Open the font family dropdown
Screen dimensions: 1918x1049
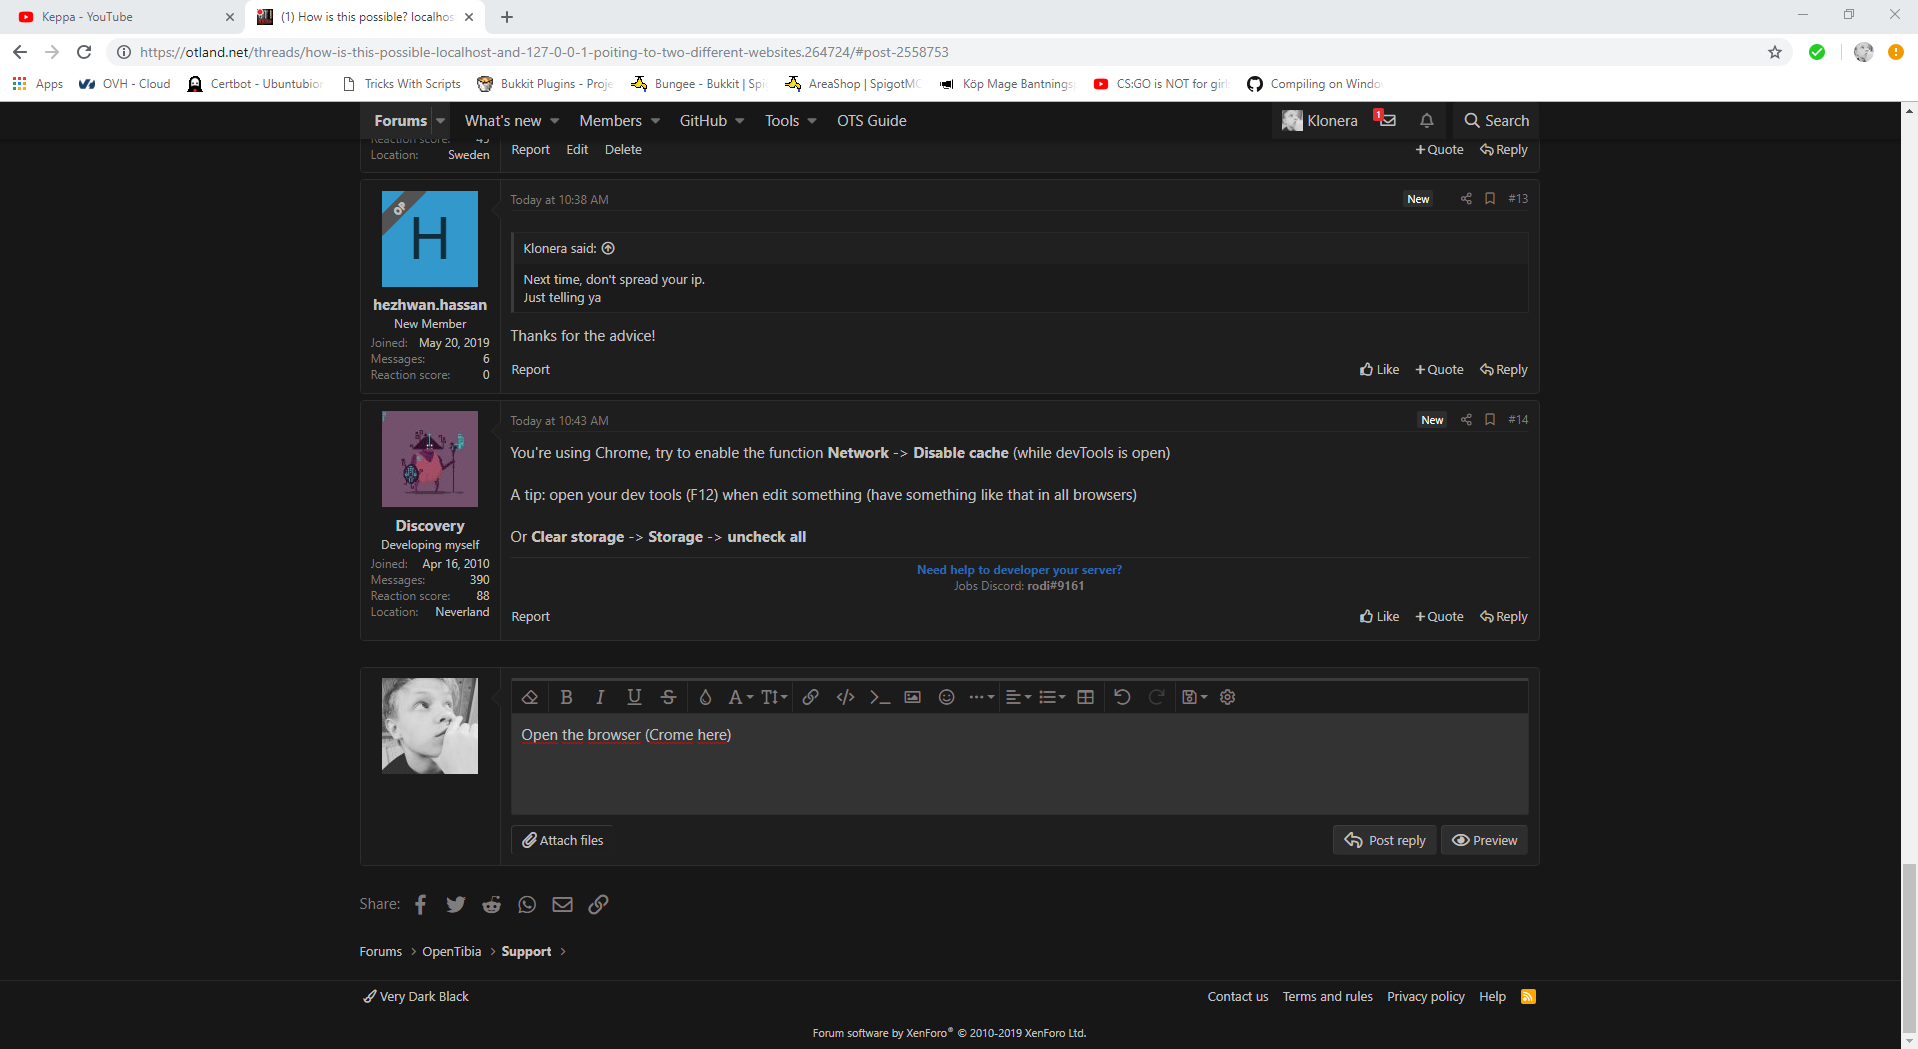[740, 697]
